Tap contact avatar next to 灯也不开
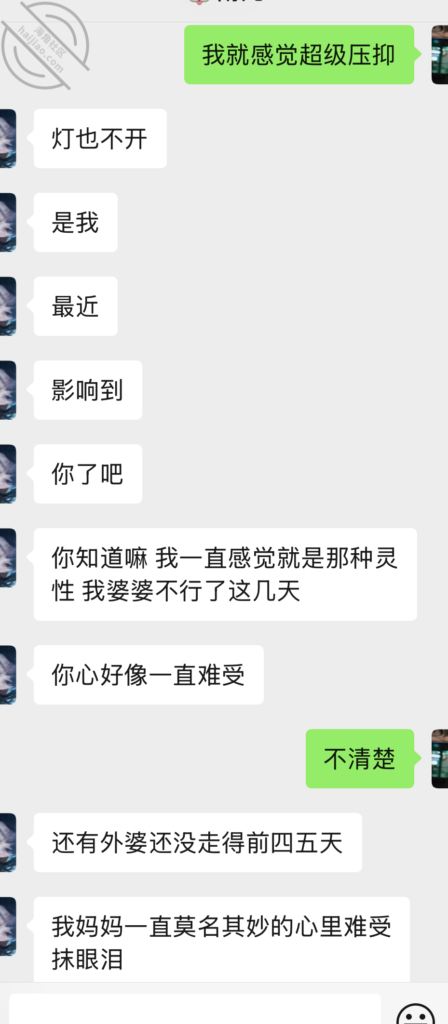 point(8,138)
